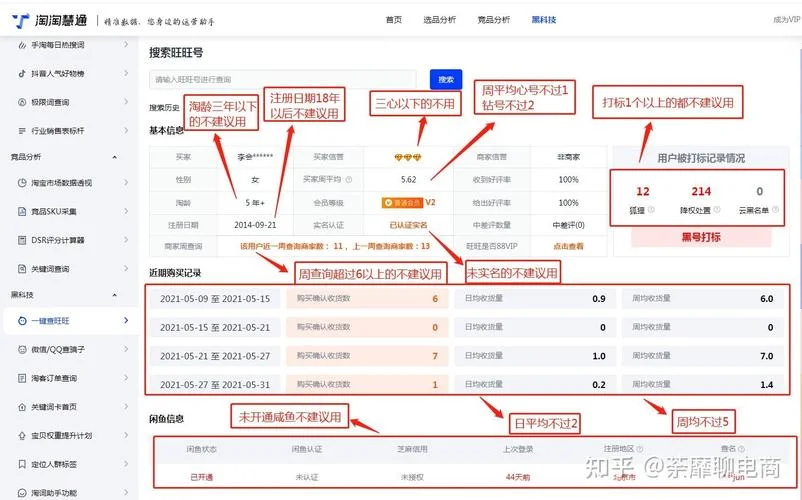Click the 宝贝权重提升计划 arrow icon

point(22,436)
